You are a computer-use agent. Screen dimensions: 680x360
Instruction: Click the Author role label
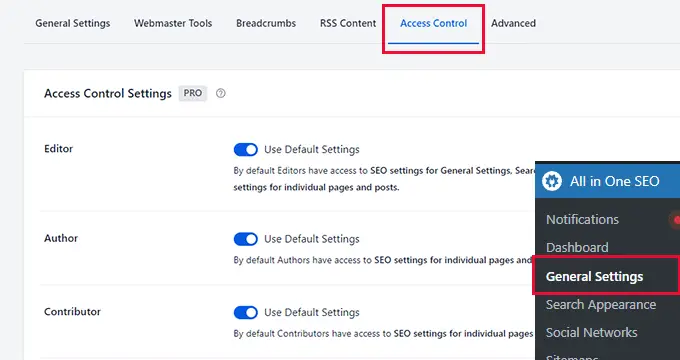(x=61, y=238)
